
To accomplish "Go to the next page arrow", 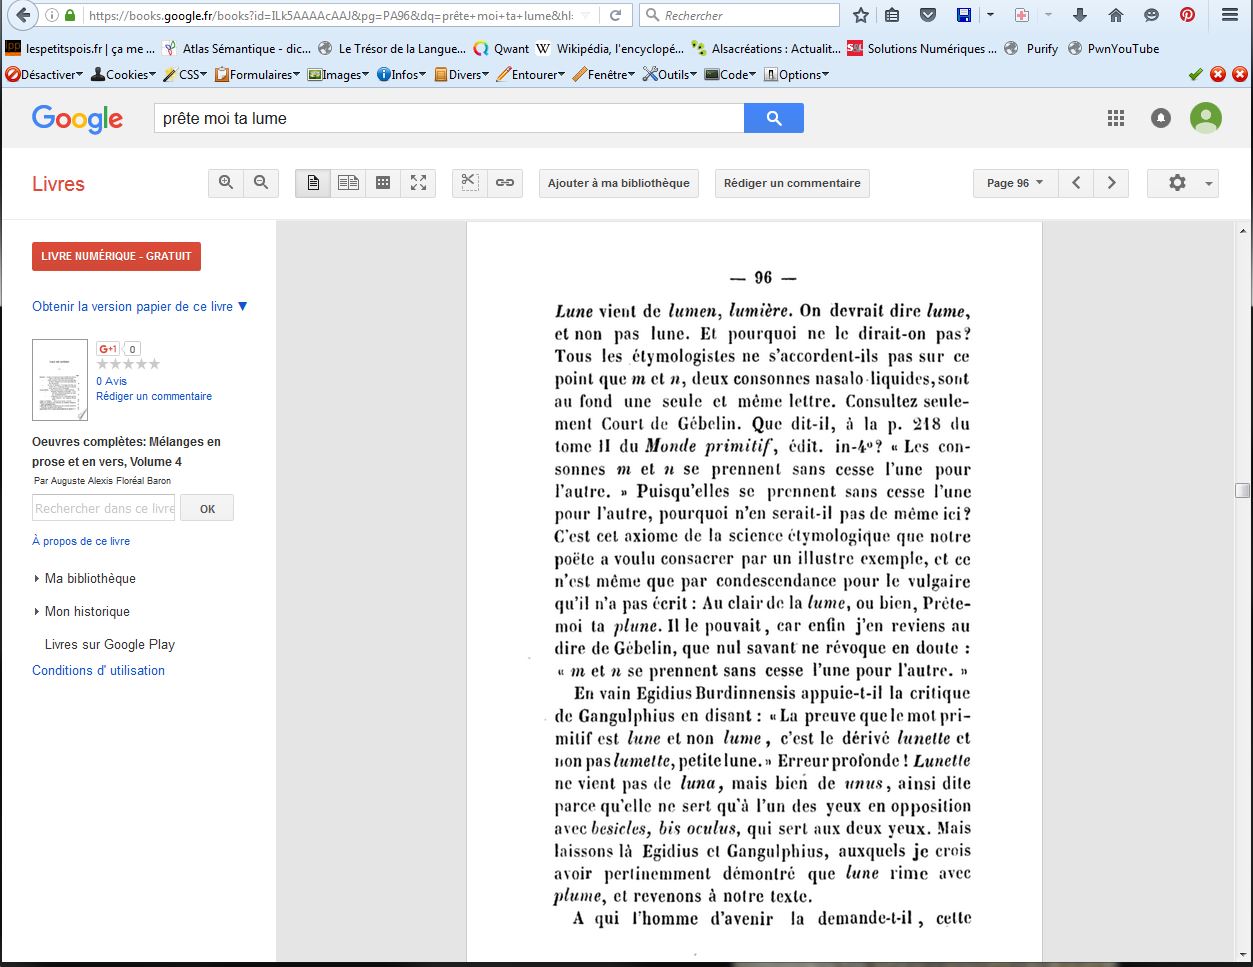I will [1111, 183].
